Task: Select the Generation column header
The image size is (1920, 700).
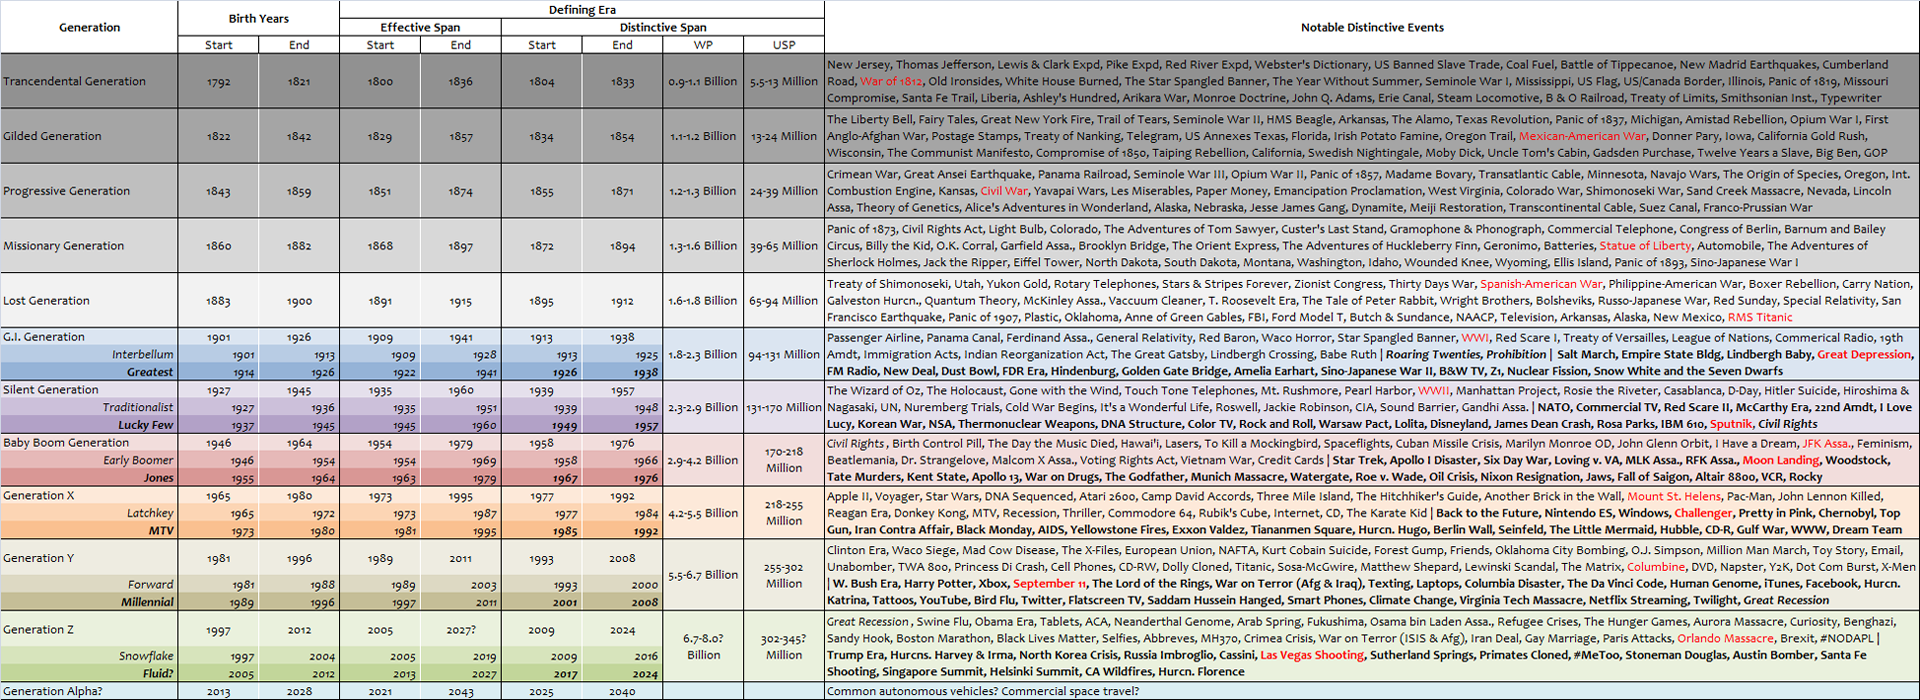Action: (89, 27)
